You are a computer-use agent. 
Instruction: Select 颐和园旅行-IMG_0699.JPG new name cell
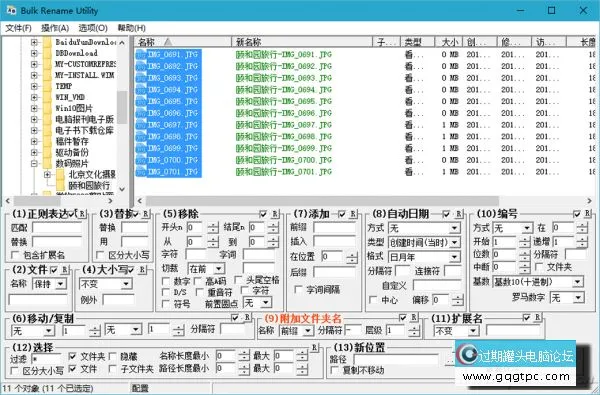click(284, 149)
